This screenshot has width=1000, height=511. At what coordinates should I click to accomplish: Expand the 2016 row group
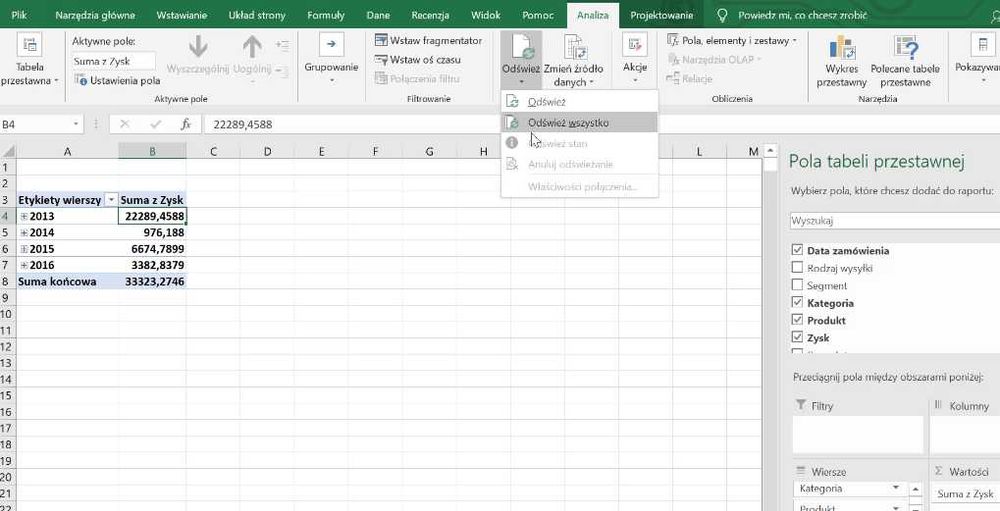[x=24, y=265]
